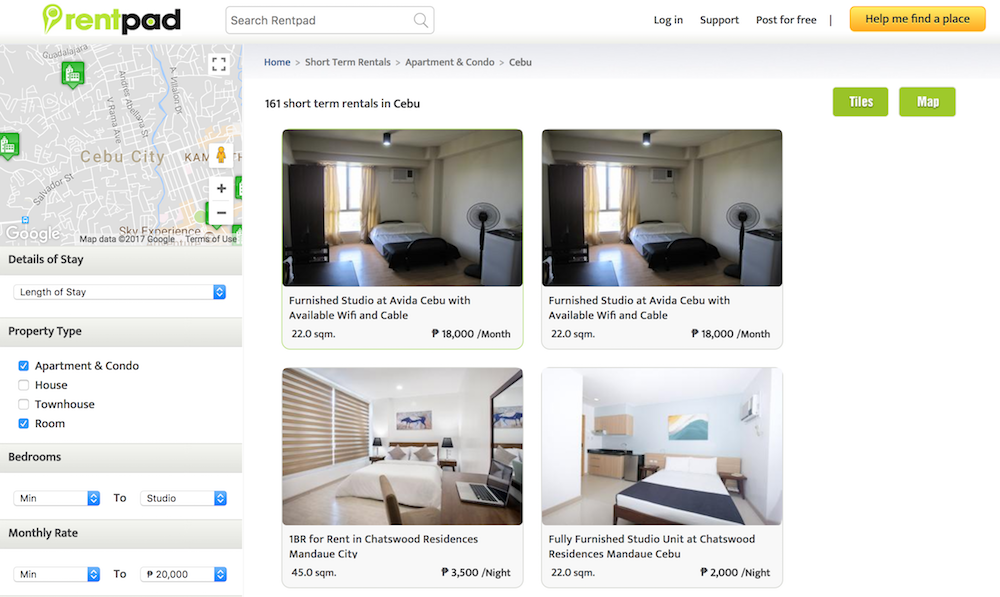Switch to Map view

[x=927, y=102]
